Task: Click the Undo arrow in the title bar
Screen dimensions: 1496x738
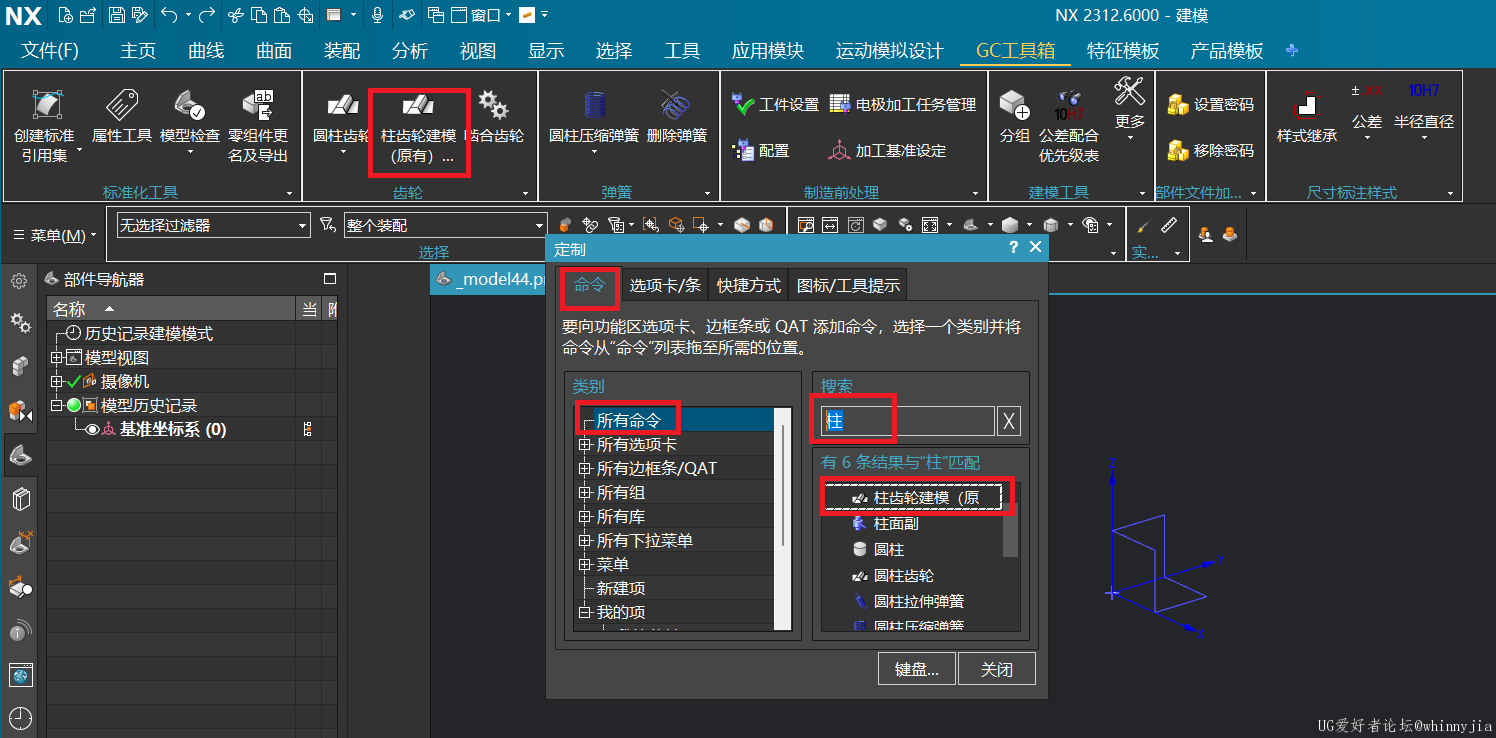Action: (x=168, y=15)
